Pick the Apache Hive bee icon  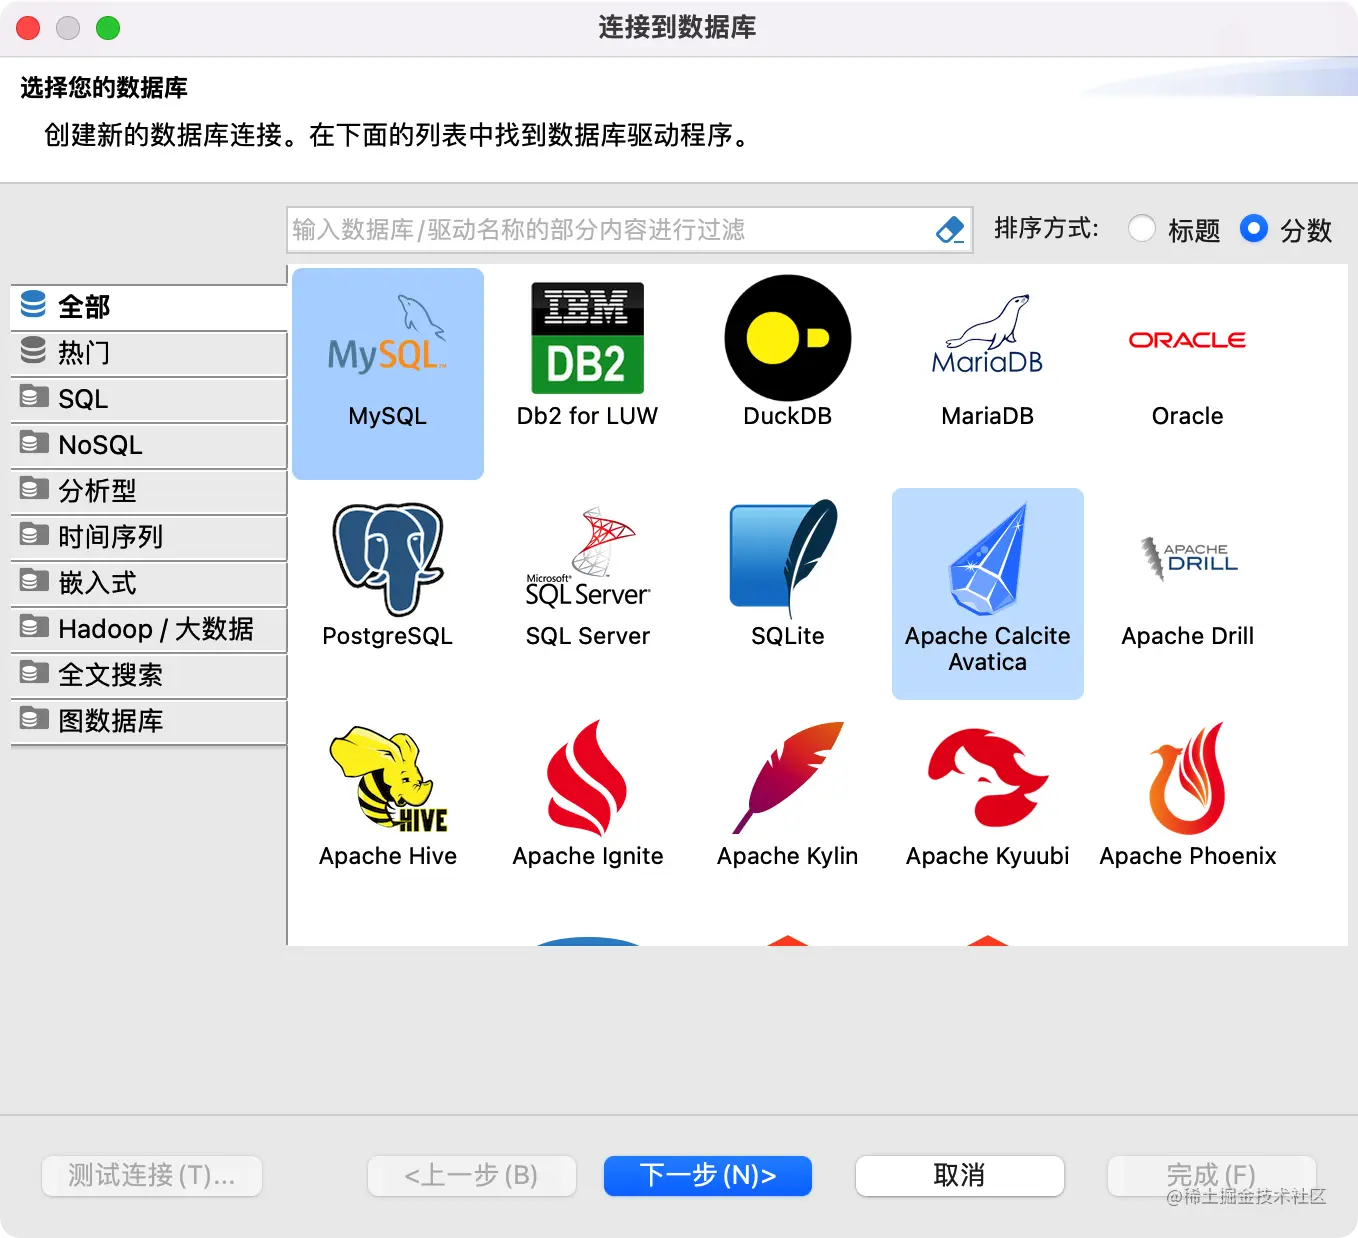(388, 779)
